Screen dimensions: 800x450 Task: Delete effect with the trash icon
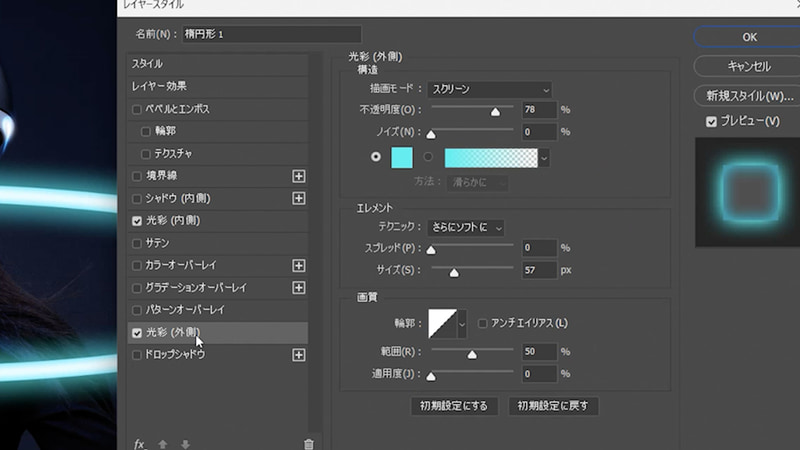pos(309,444)
